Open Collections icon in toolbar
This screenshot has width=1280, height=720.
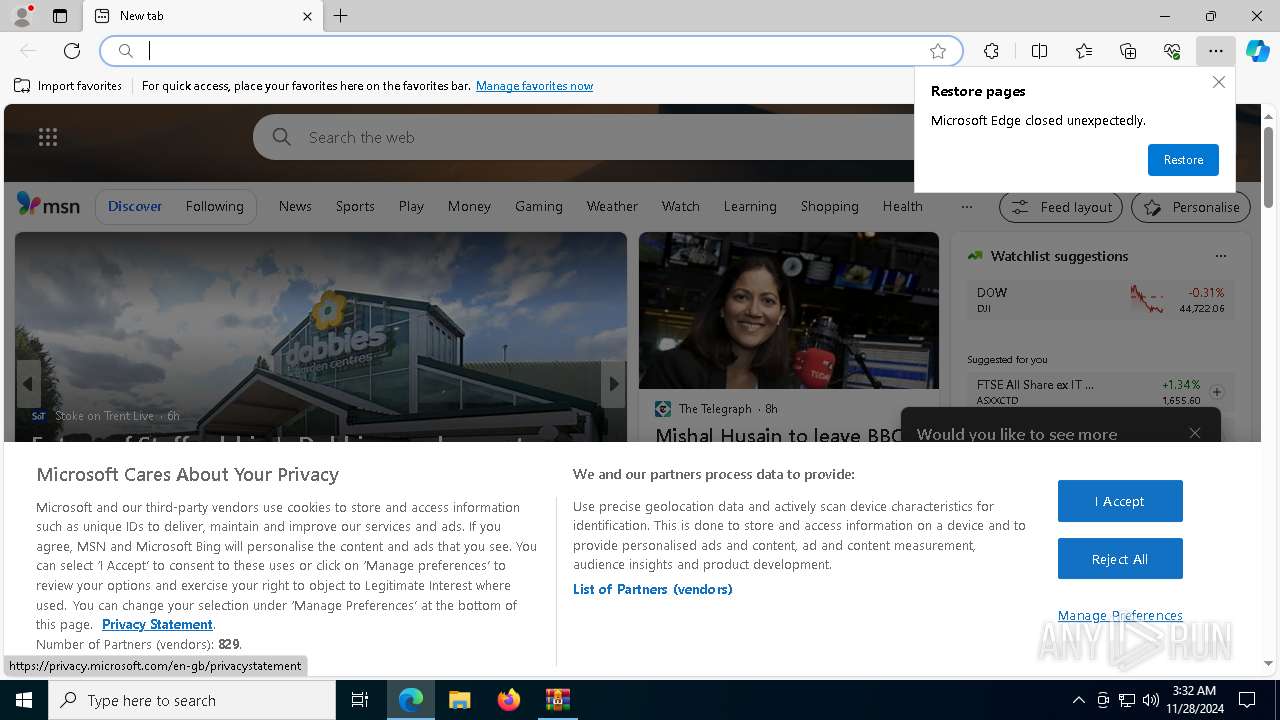pyautogui.click(x=1128, y=51)
